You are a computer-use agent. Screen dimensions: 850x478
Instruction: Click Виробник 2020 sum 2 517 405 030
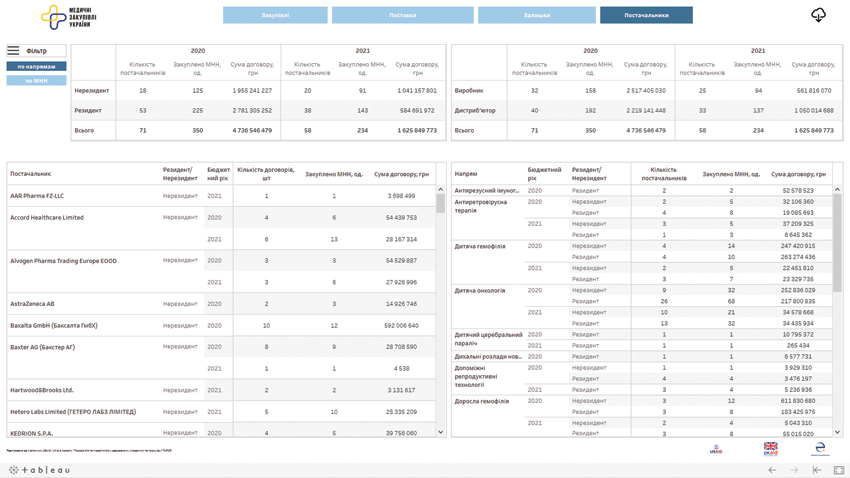click(x=646, y=91)
